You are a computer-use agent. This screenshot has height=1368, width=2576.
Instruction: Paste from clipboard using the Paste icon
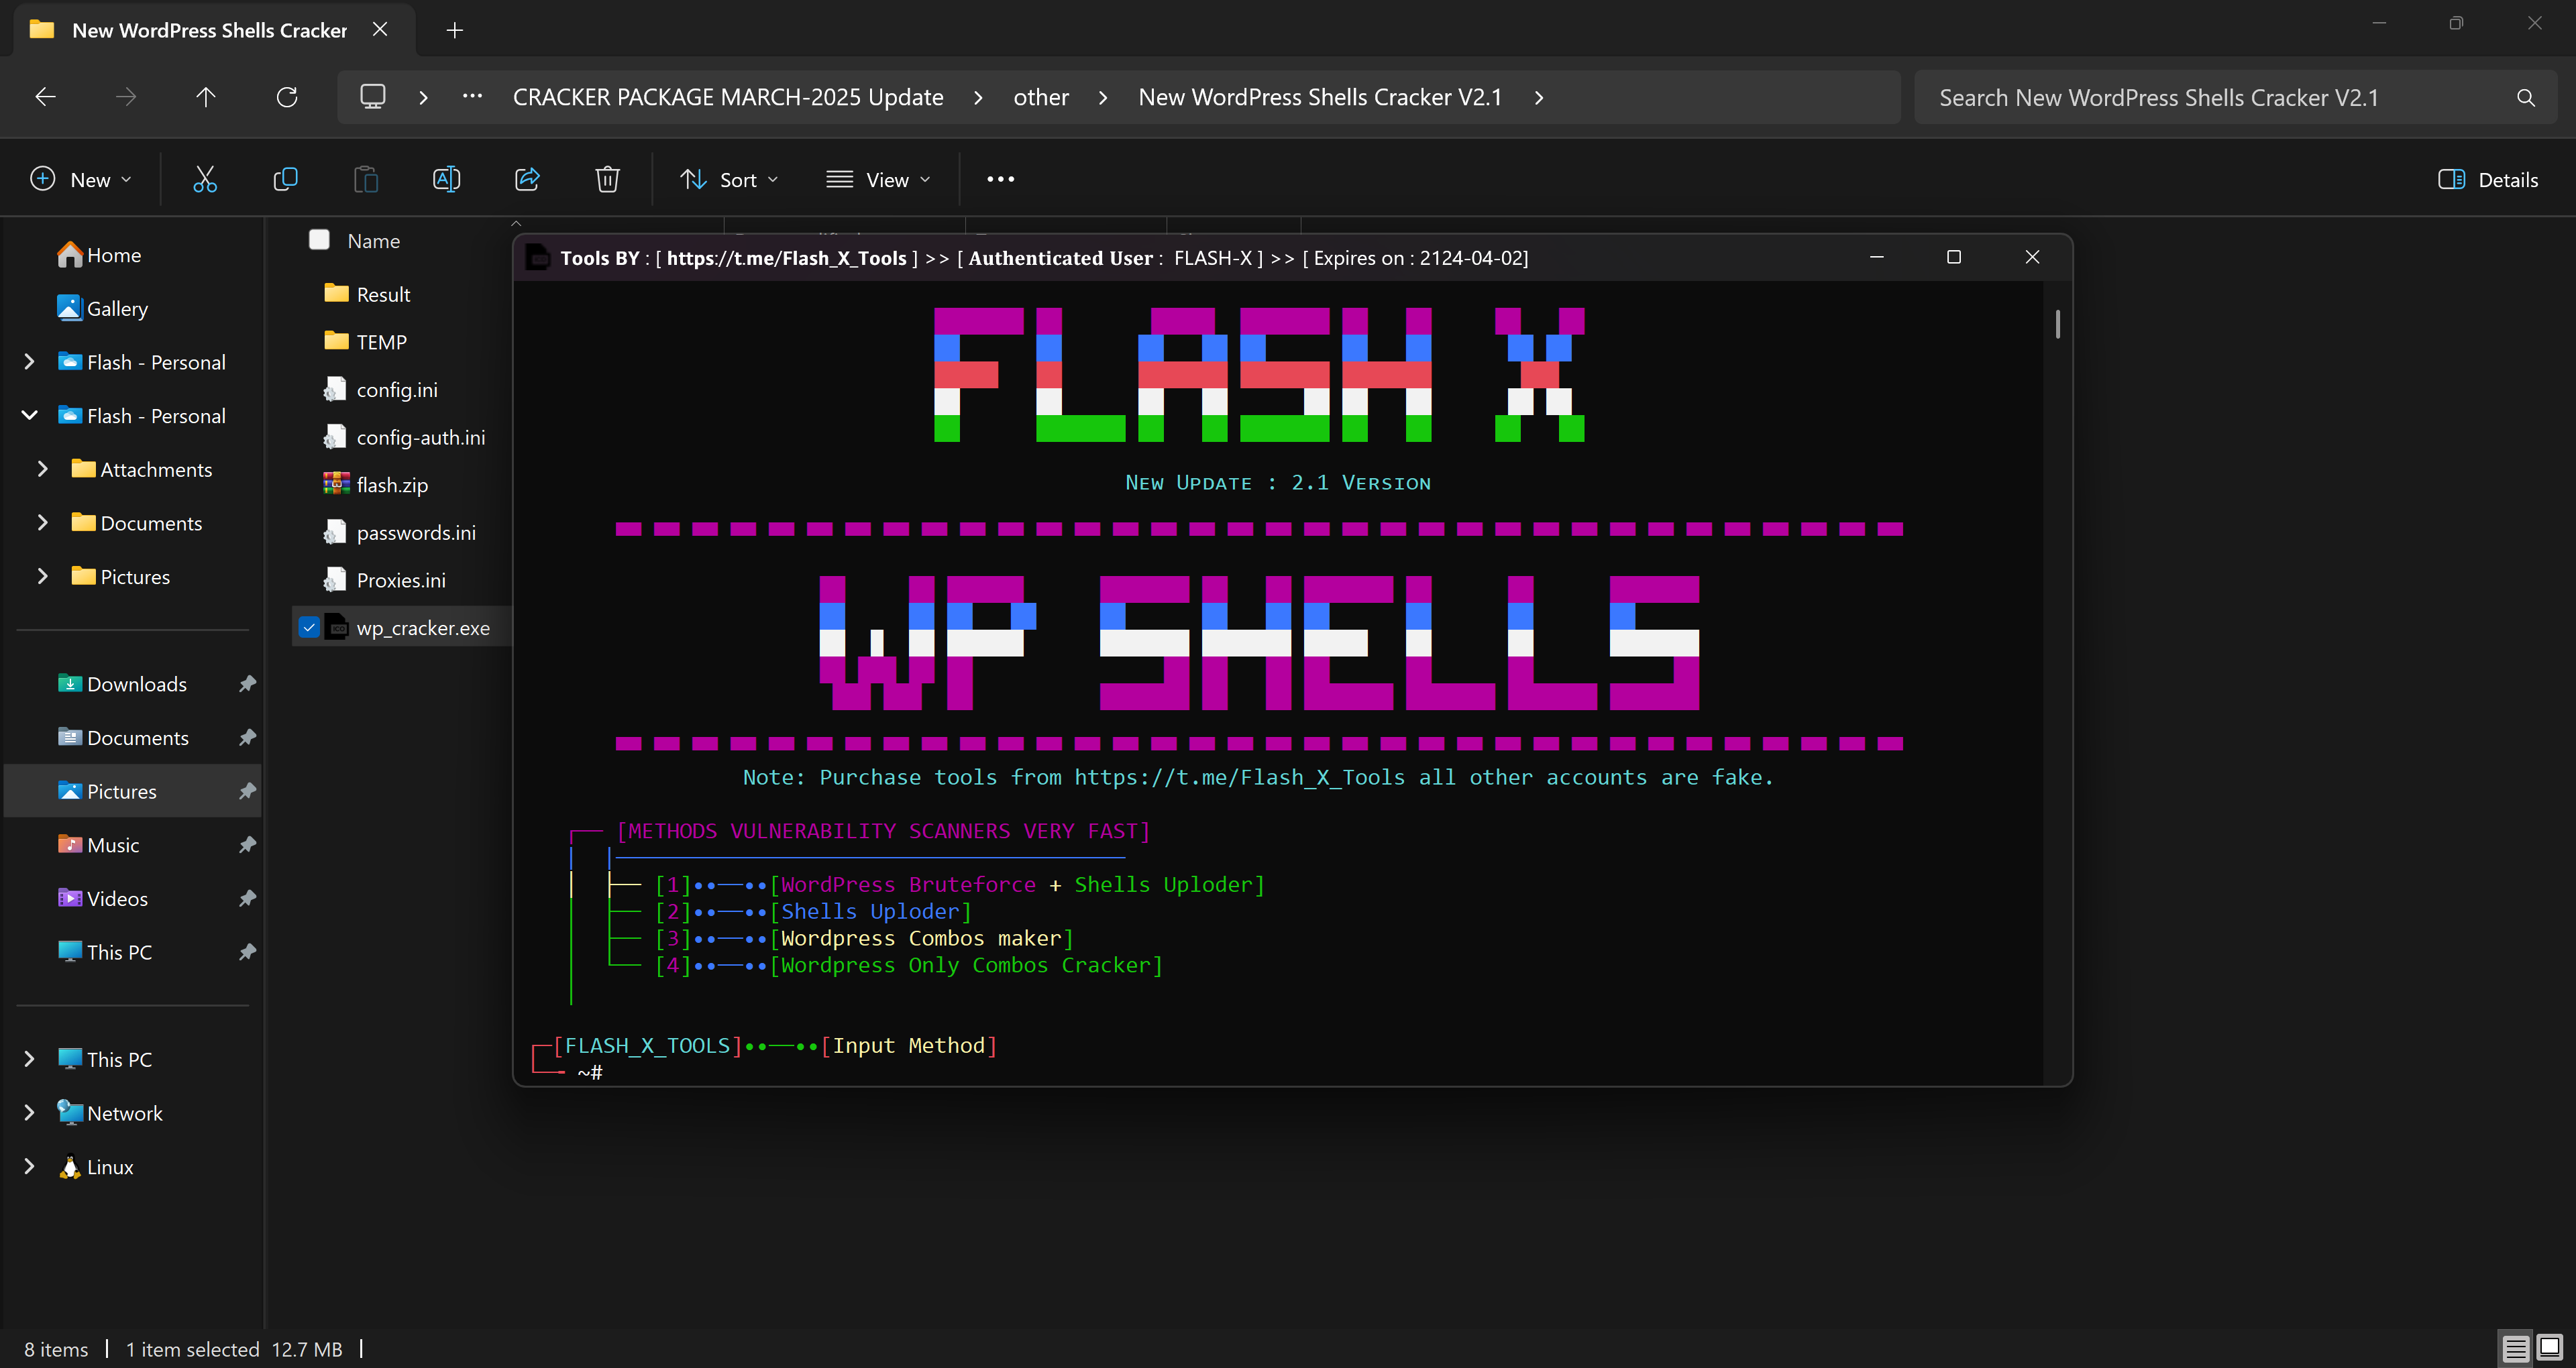365,179
